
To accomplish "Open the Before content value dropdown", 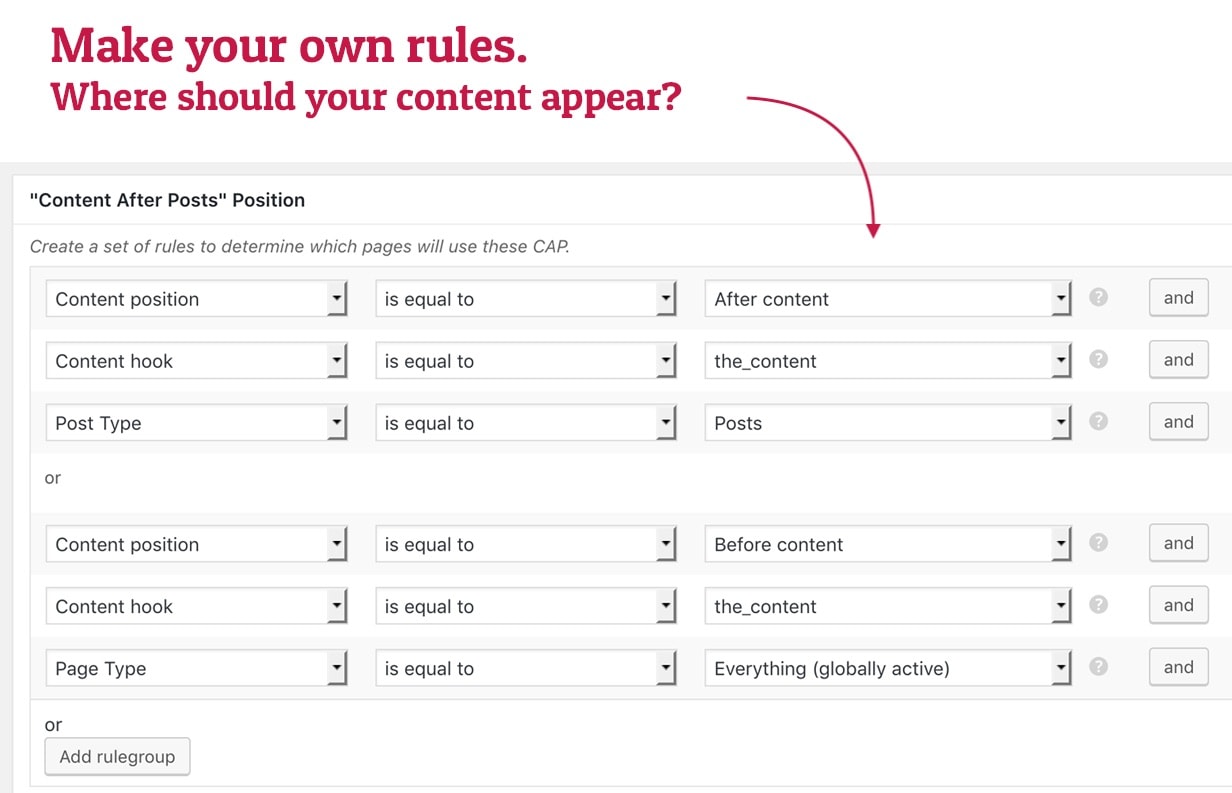I will (x=888, y=545).
